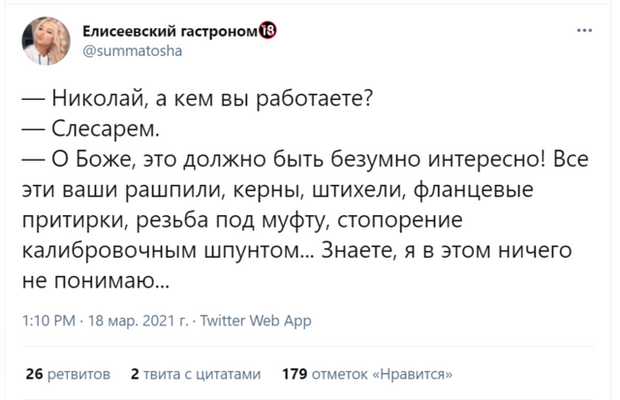Click the phrase 'калибровочным шпунтом'
The image size is (620, 400).
[165, 250]
